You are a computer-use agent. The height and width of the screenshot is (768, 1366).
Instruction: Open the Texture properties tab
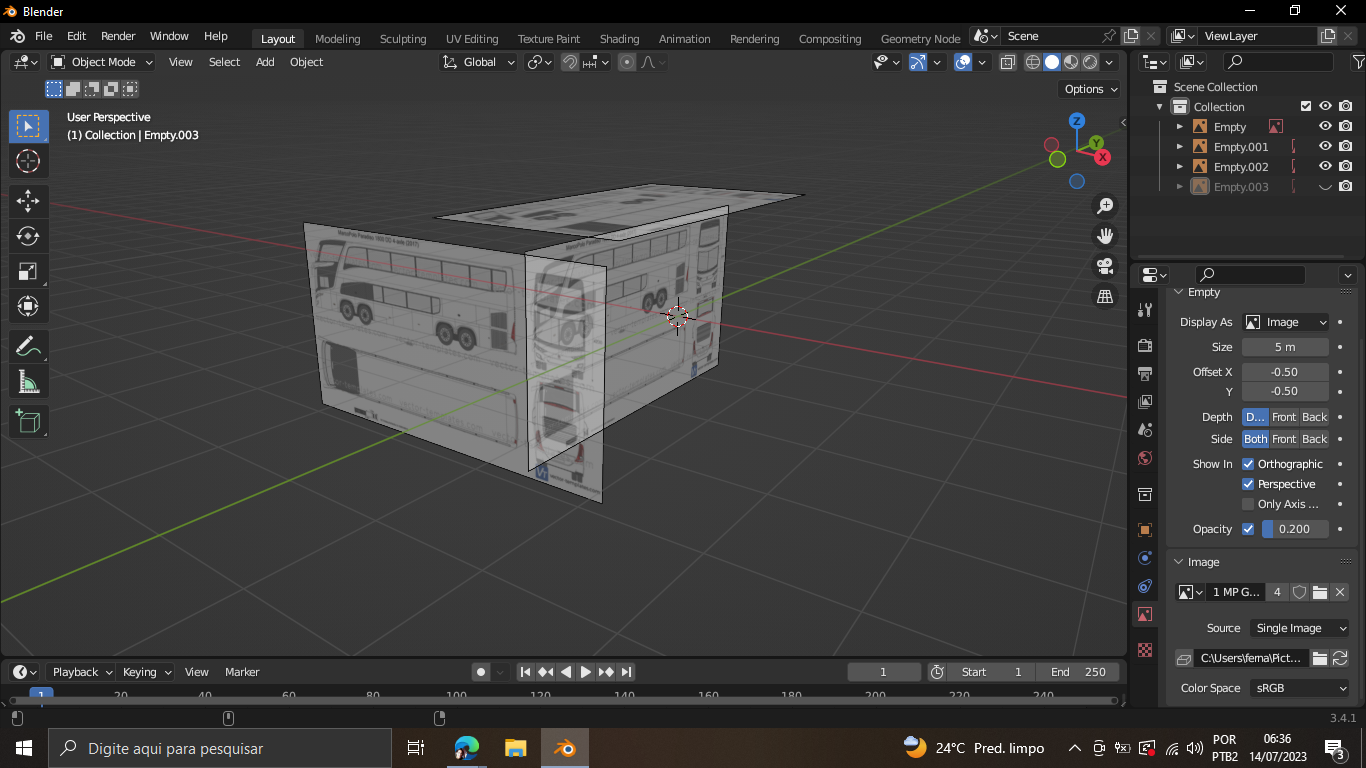pyautogui.click(x=1145, y=650)
